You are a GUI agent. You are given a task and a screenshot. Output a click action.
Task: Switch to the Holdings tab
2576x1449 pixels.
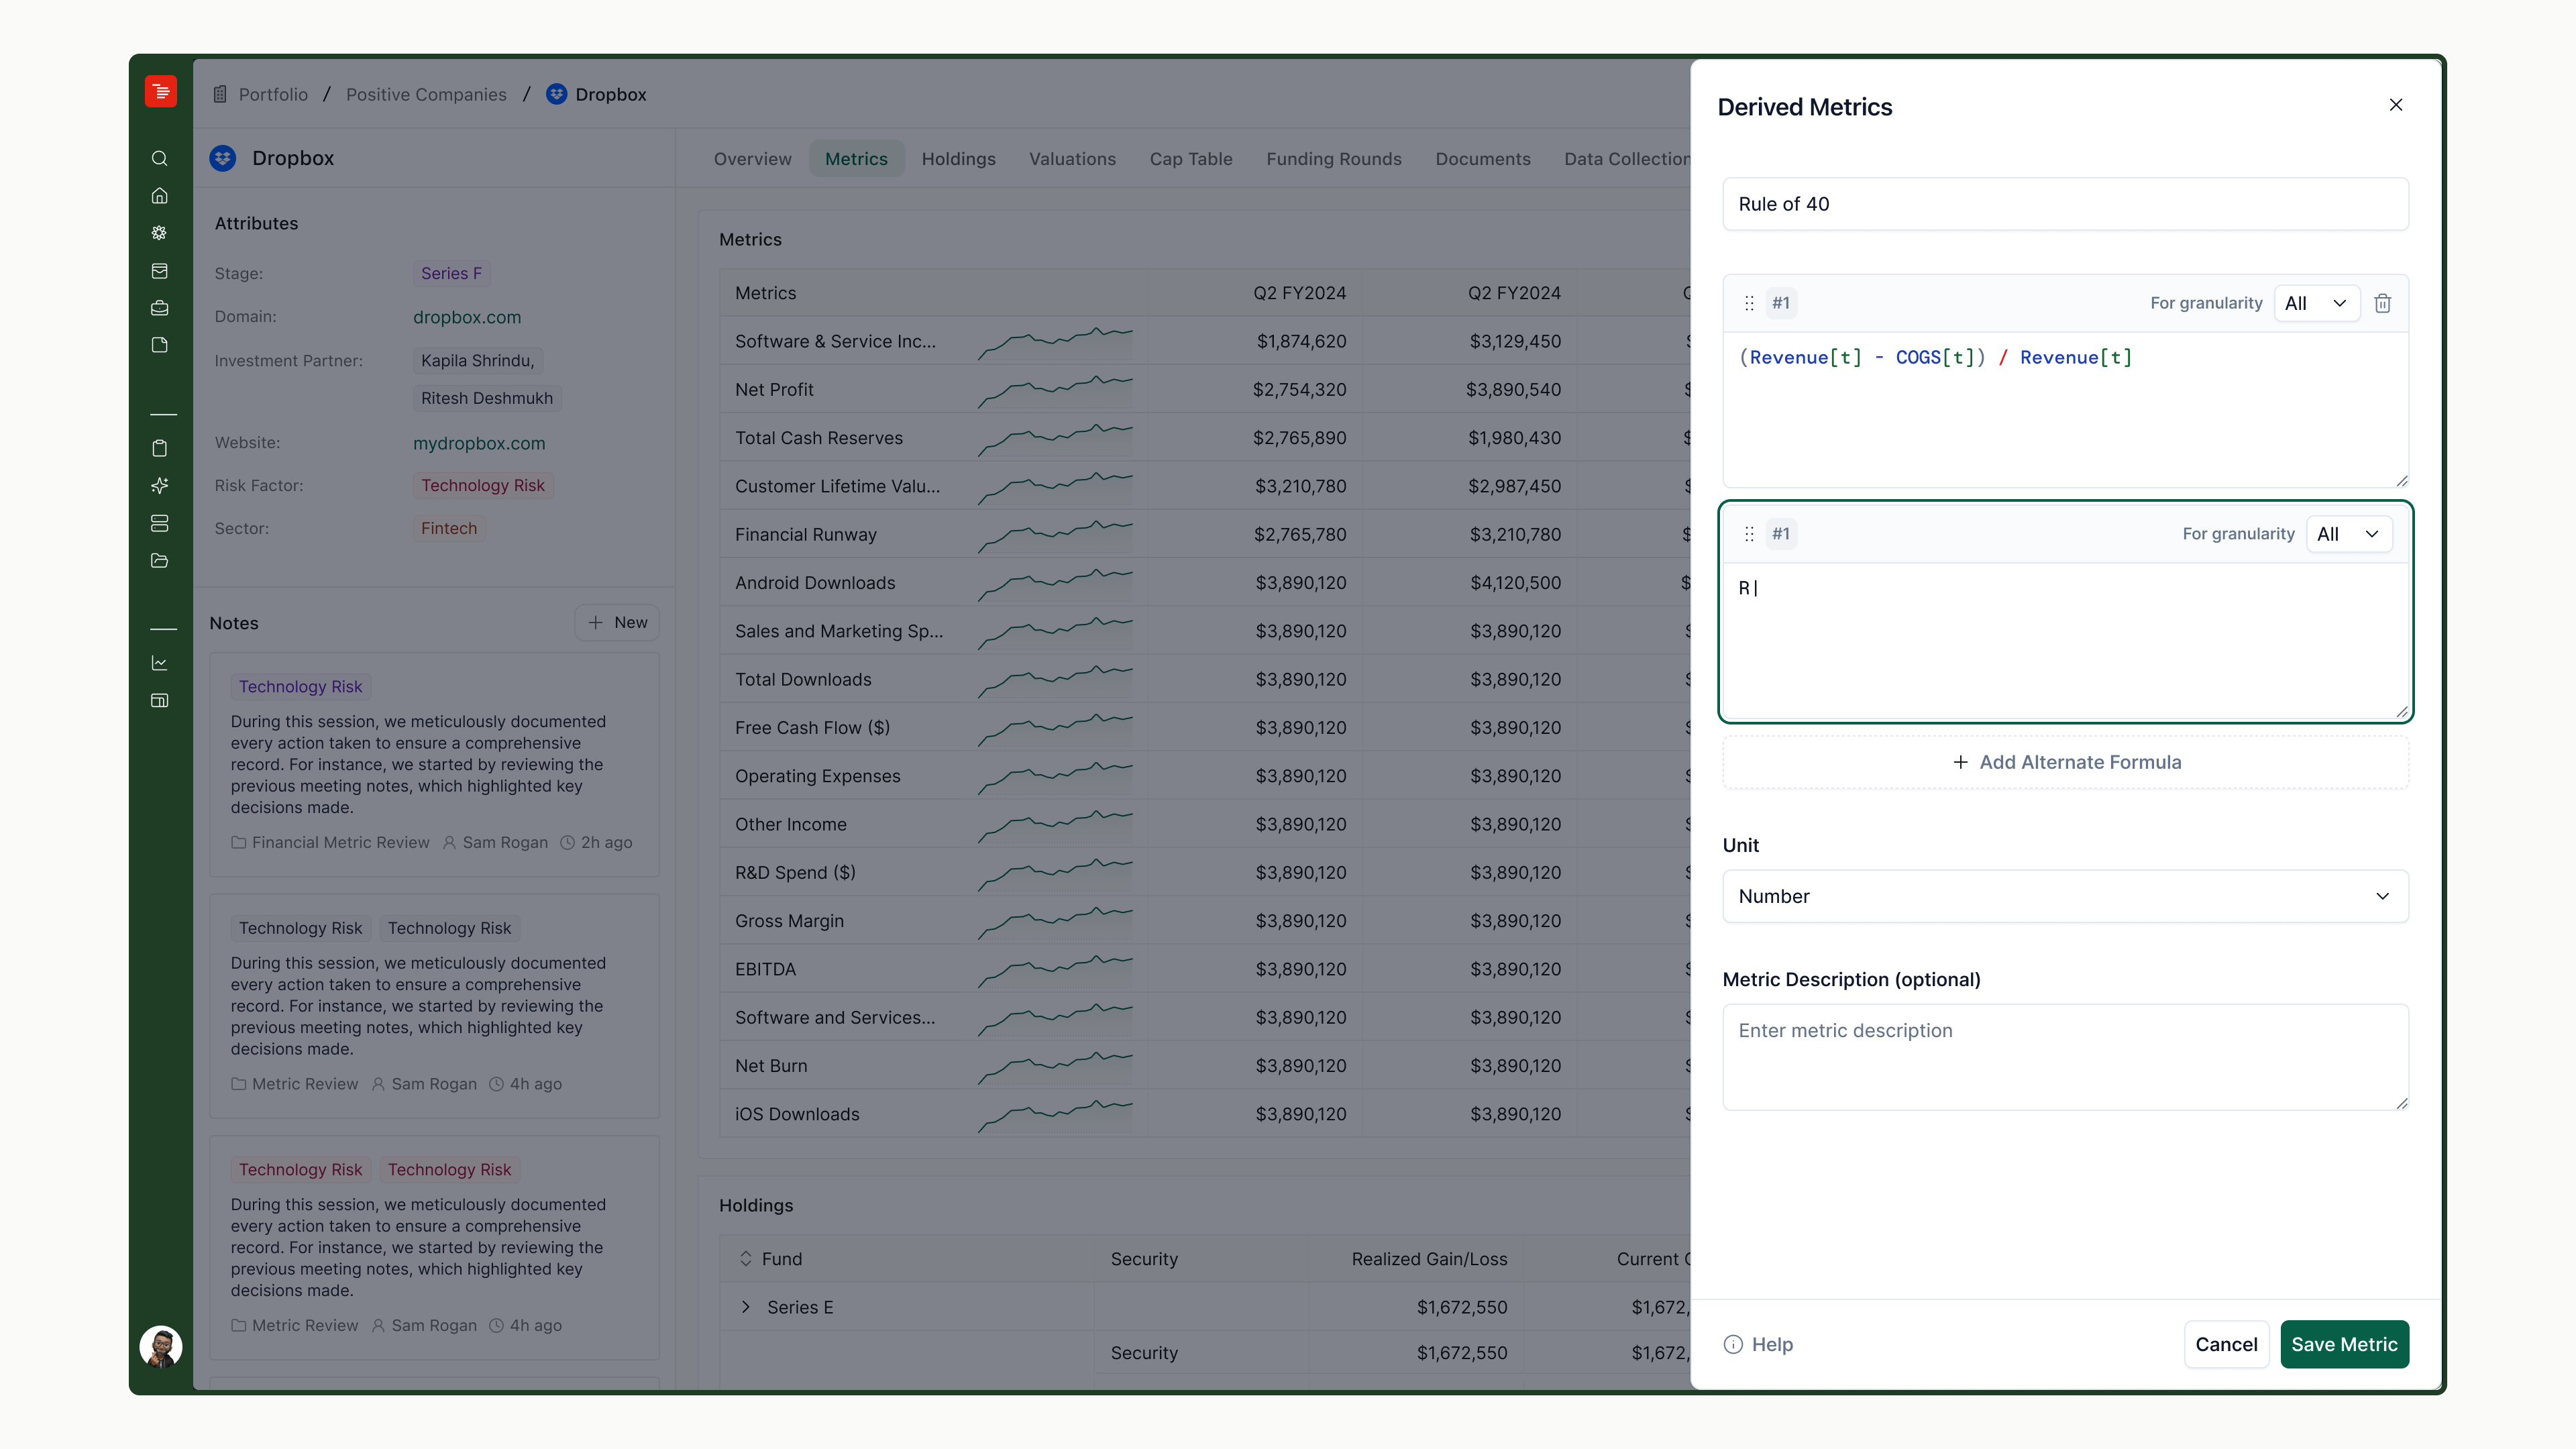(x=958, y=159)
